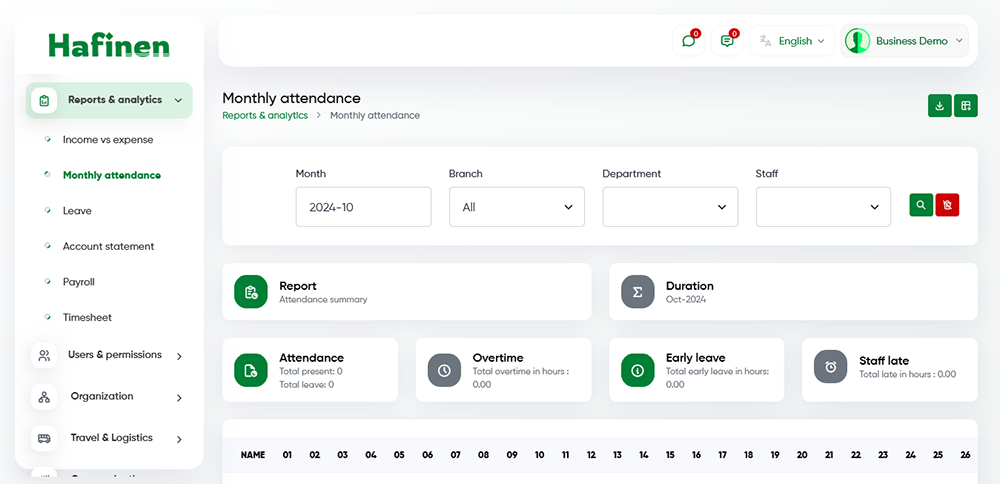Click the Hafinen logo
This screenshot has height=484, width=1000.
pos(109,45)
